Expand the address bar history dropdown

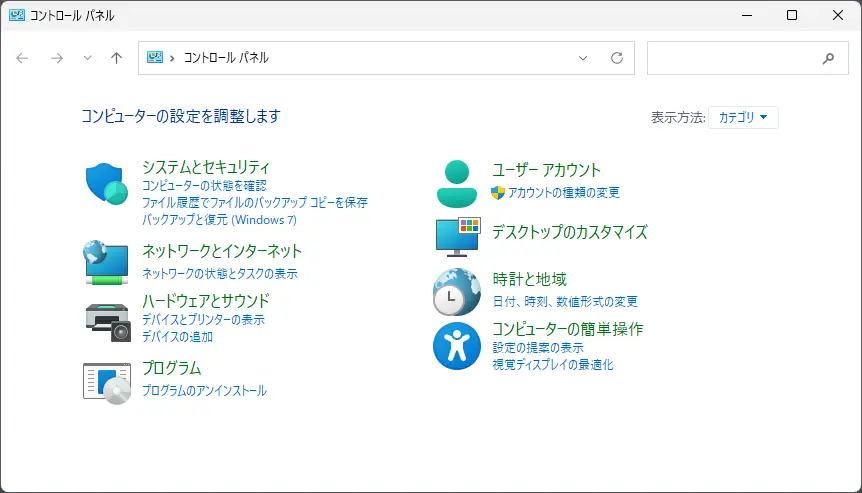coord(583,58)
